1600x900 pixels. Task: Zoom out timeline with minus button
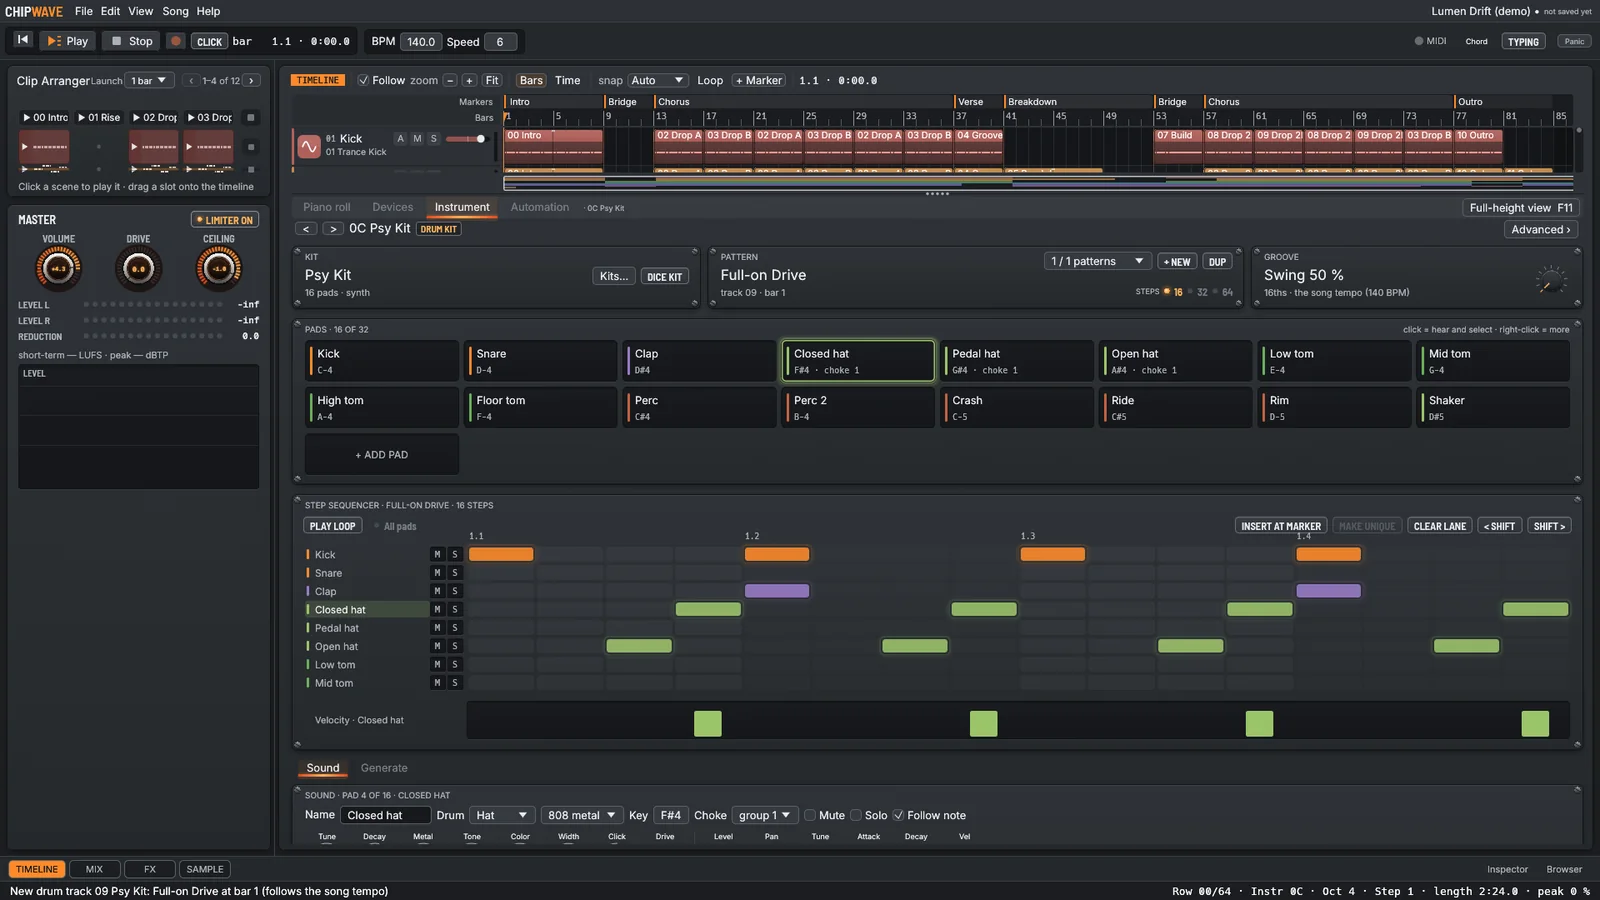click(450, 81)
